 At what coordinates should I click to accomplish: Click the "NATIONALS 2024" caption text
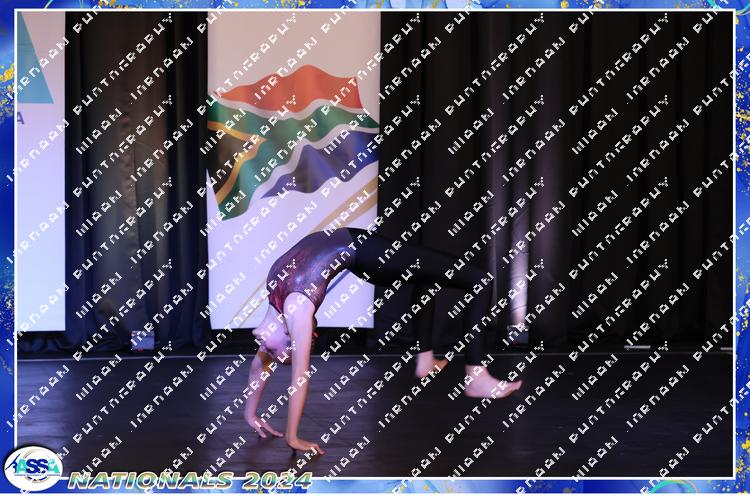click(x=190, y=480)
